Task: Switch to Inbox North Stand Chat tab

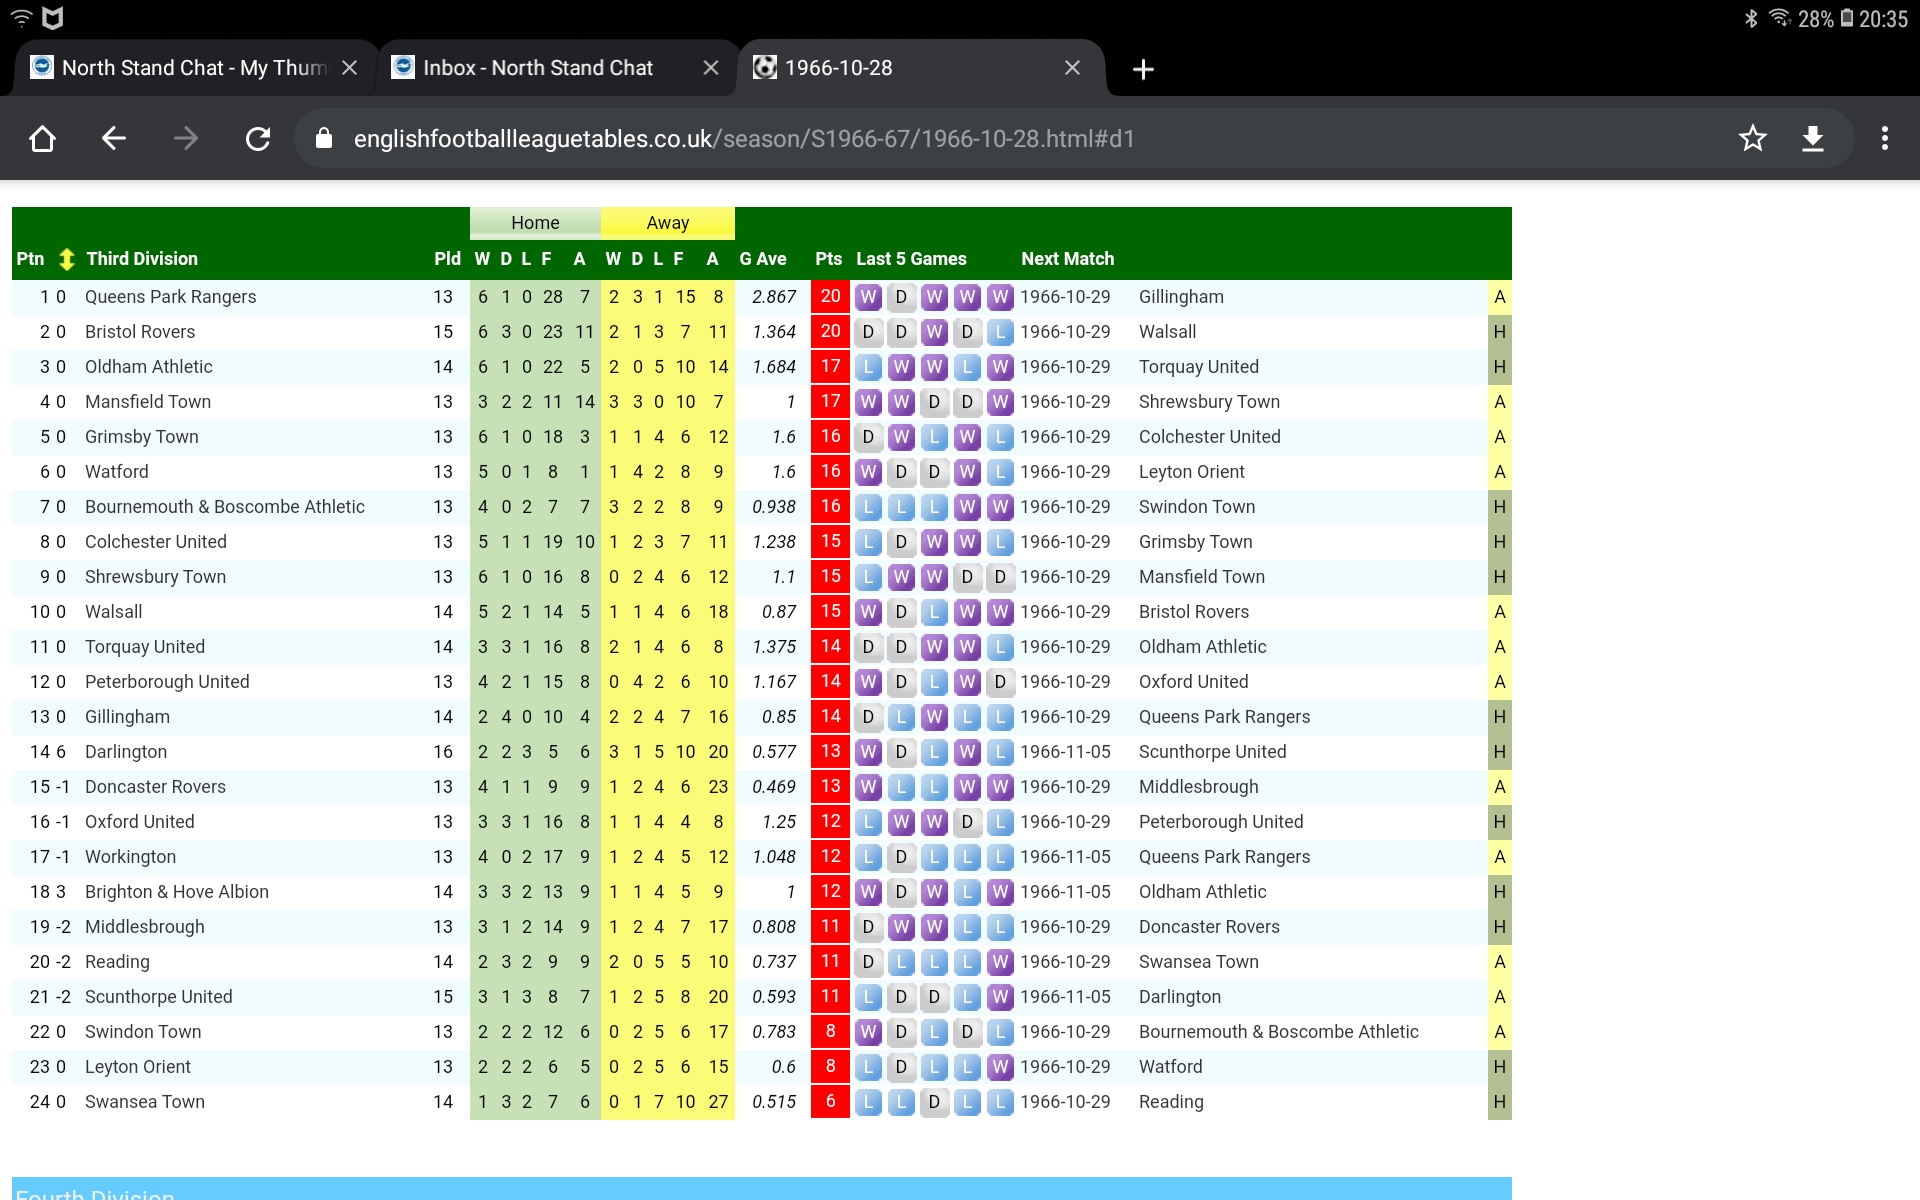Action: tap(556, 68)
